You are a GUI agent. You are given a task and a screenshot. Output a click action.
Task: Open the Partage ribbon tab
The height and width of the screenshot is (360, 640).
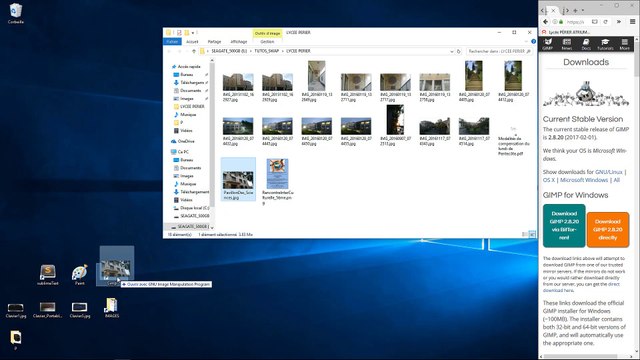tap(214, 42)
